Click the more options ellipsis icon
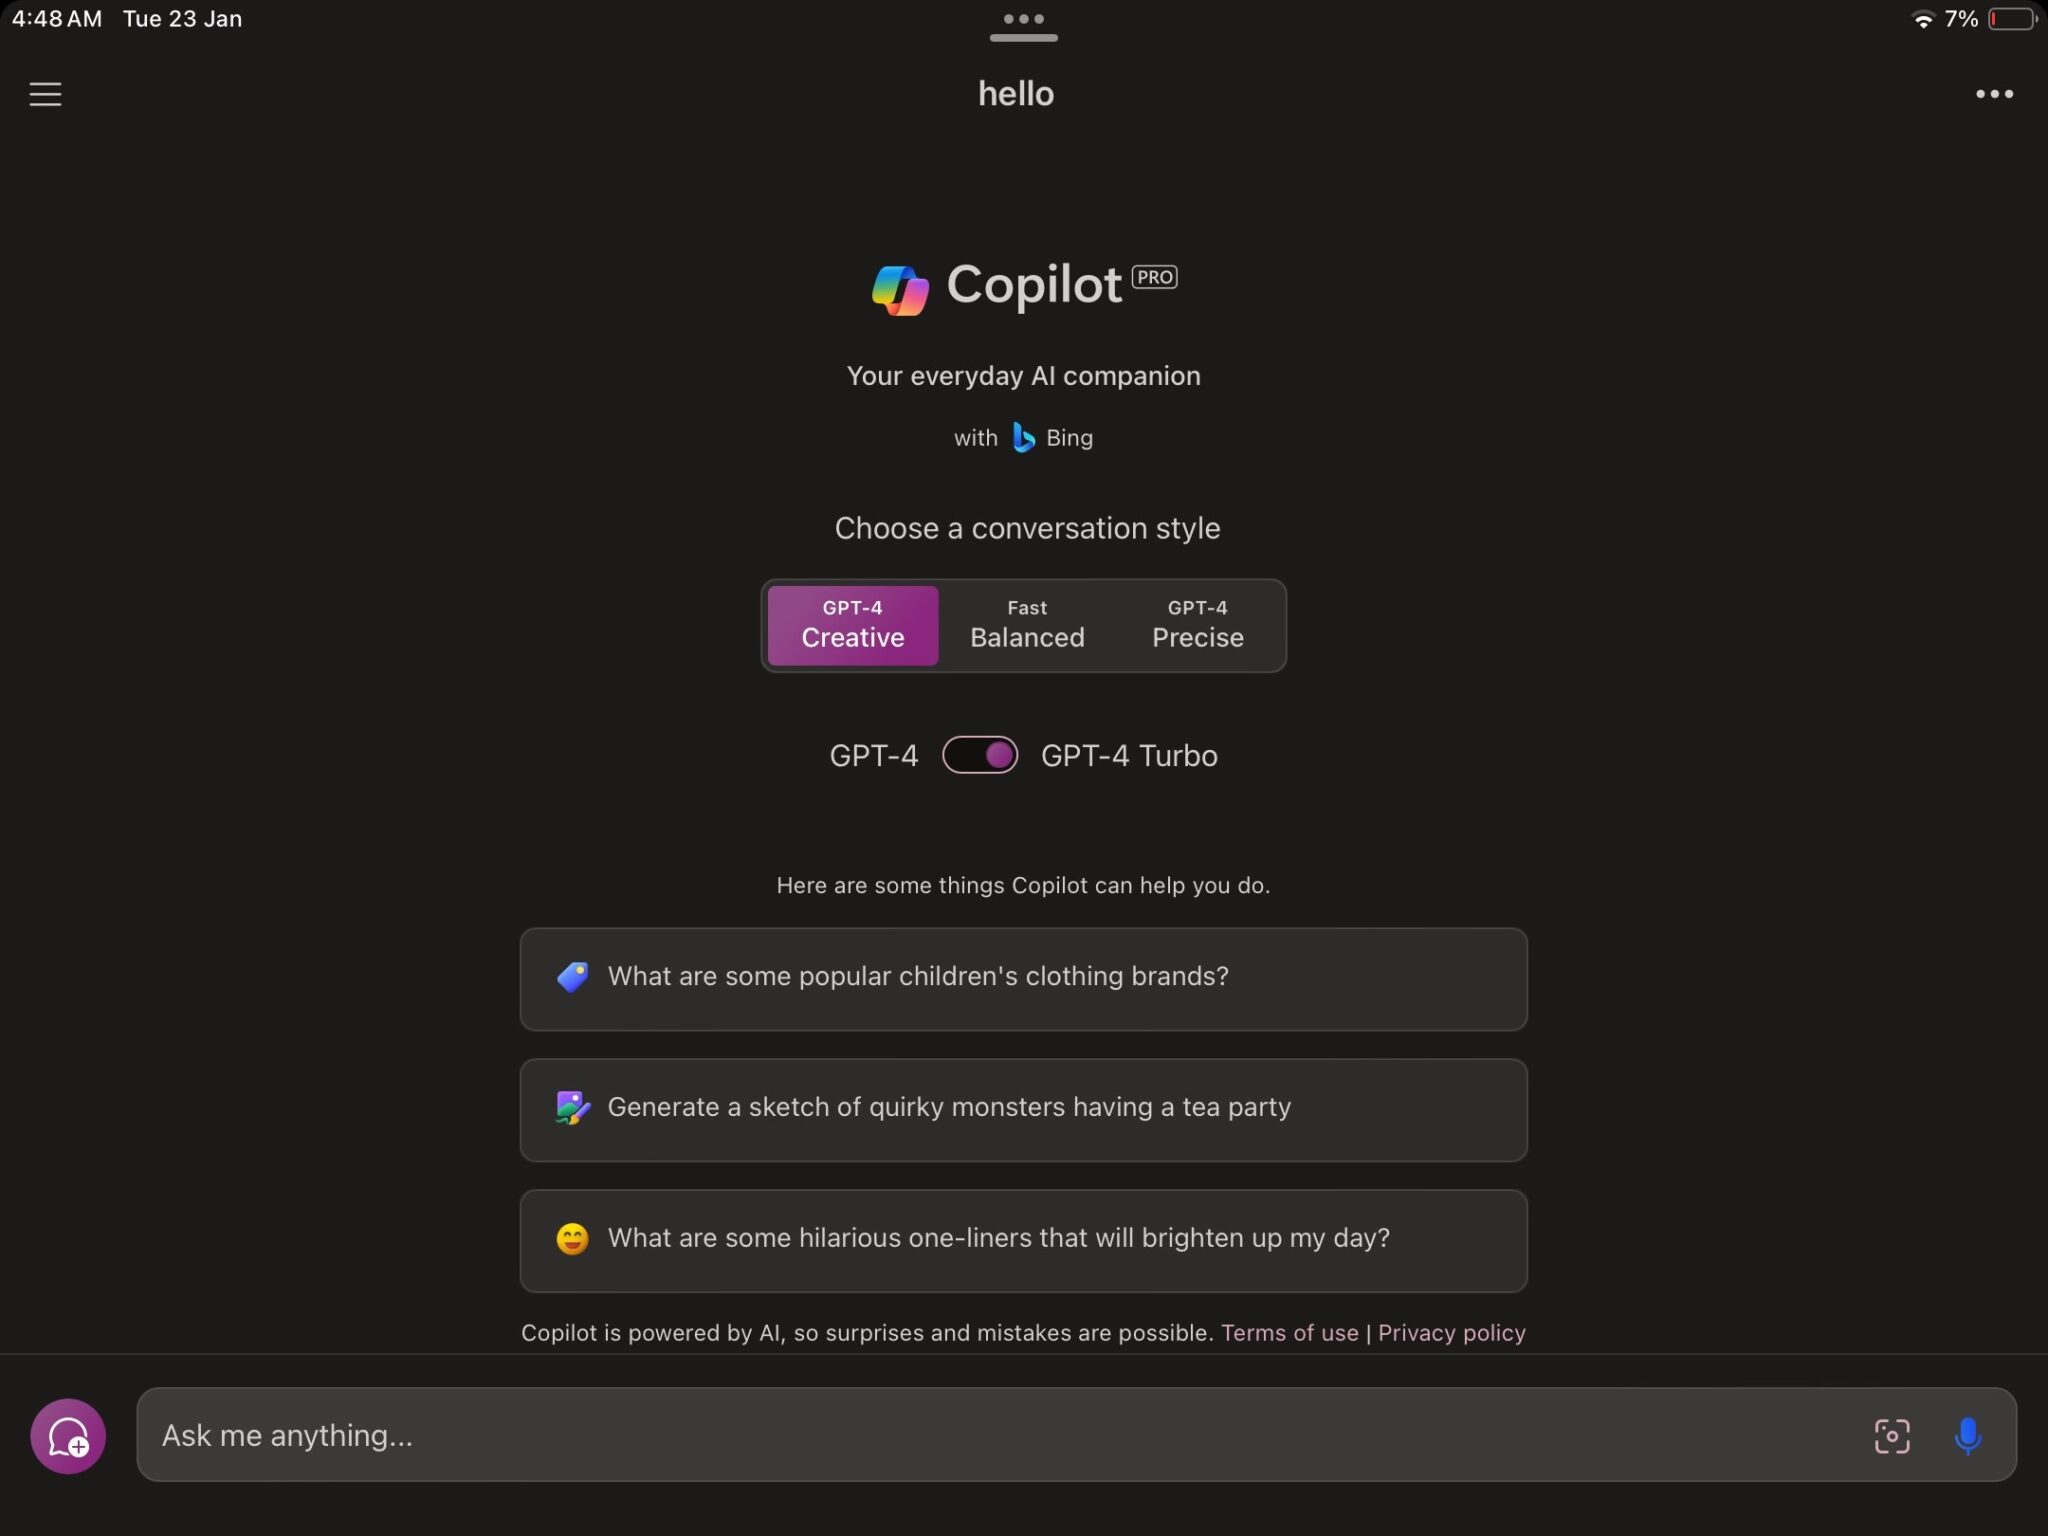The height and width of the screenshot is (1536, 2048). pos(1995,92)
